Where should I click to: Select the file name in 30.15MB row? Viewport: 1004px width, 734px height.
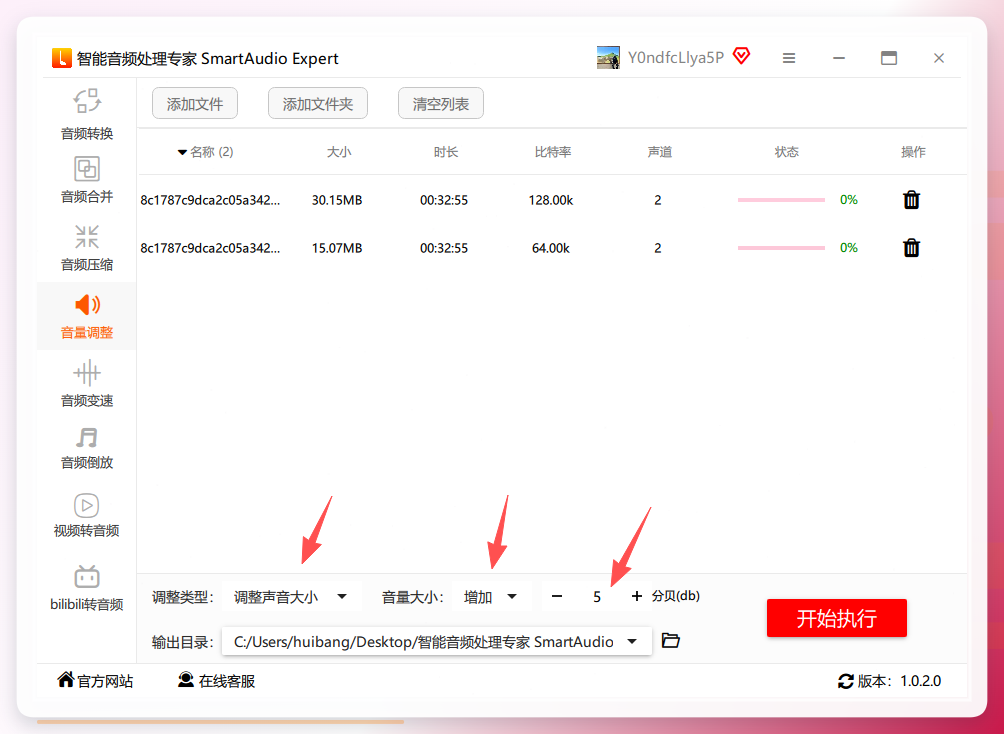click(210, 200)
